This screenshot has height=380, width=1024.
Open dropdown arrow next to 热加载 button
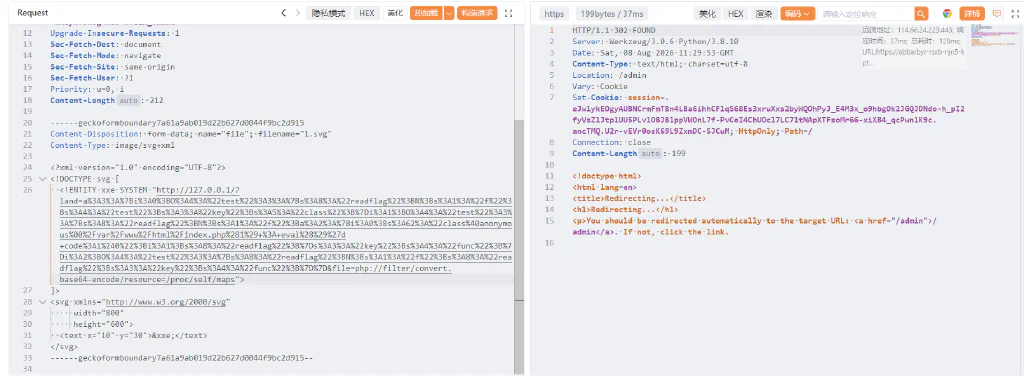(x=448, y=13)
